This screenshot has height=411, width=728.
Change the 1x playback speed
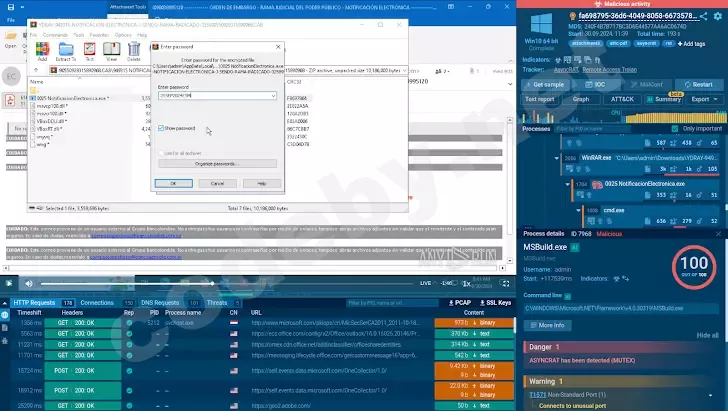[467, 283]
